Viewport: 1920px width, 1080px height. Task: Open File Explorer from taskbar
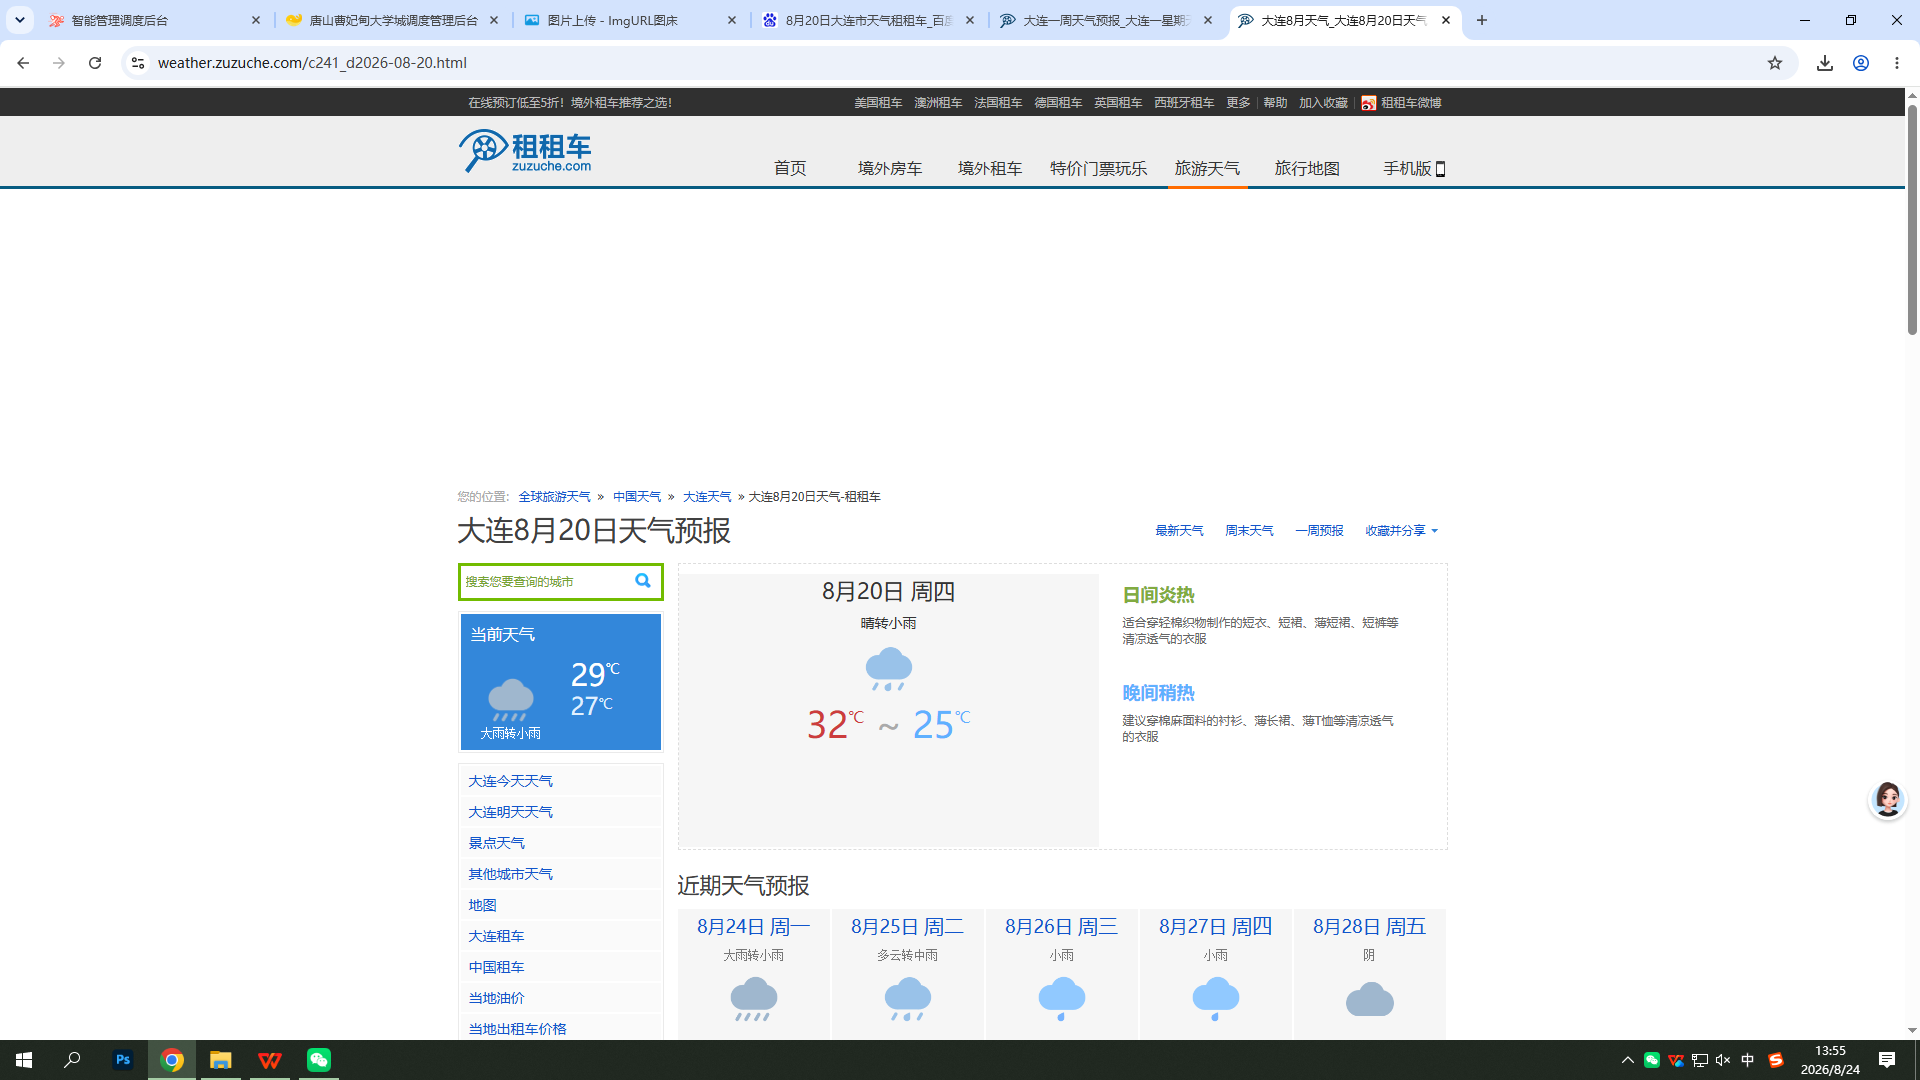pyautogui.click(x=221, y=1060)
